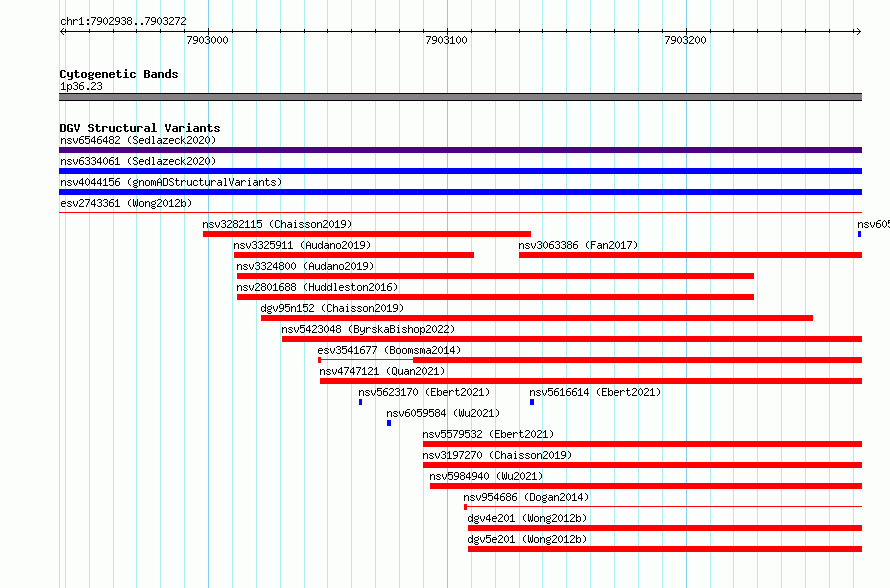Select the nsv6334061 (Sedlazeck2020) blue bar
Image resolution: width=890 pixels, height=588 pixels.
click(460, 171)
